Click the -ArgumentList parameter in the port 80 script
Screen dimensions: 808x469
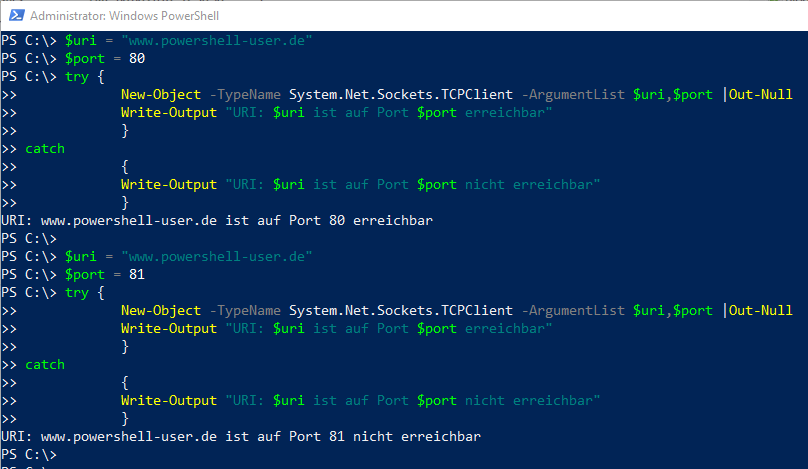[573, 95]
